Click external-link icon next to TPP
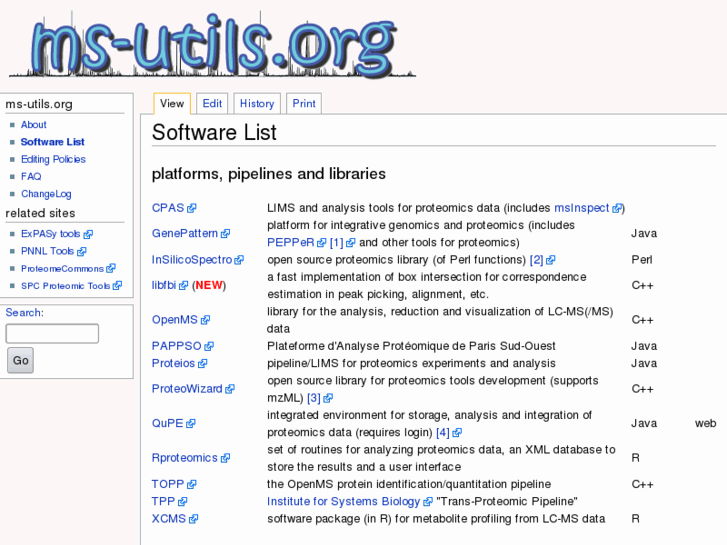Screen dimensions: 727x545 pos(183,502)
